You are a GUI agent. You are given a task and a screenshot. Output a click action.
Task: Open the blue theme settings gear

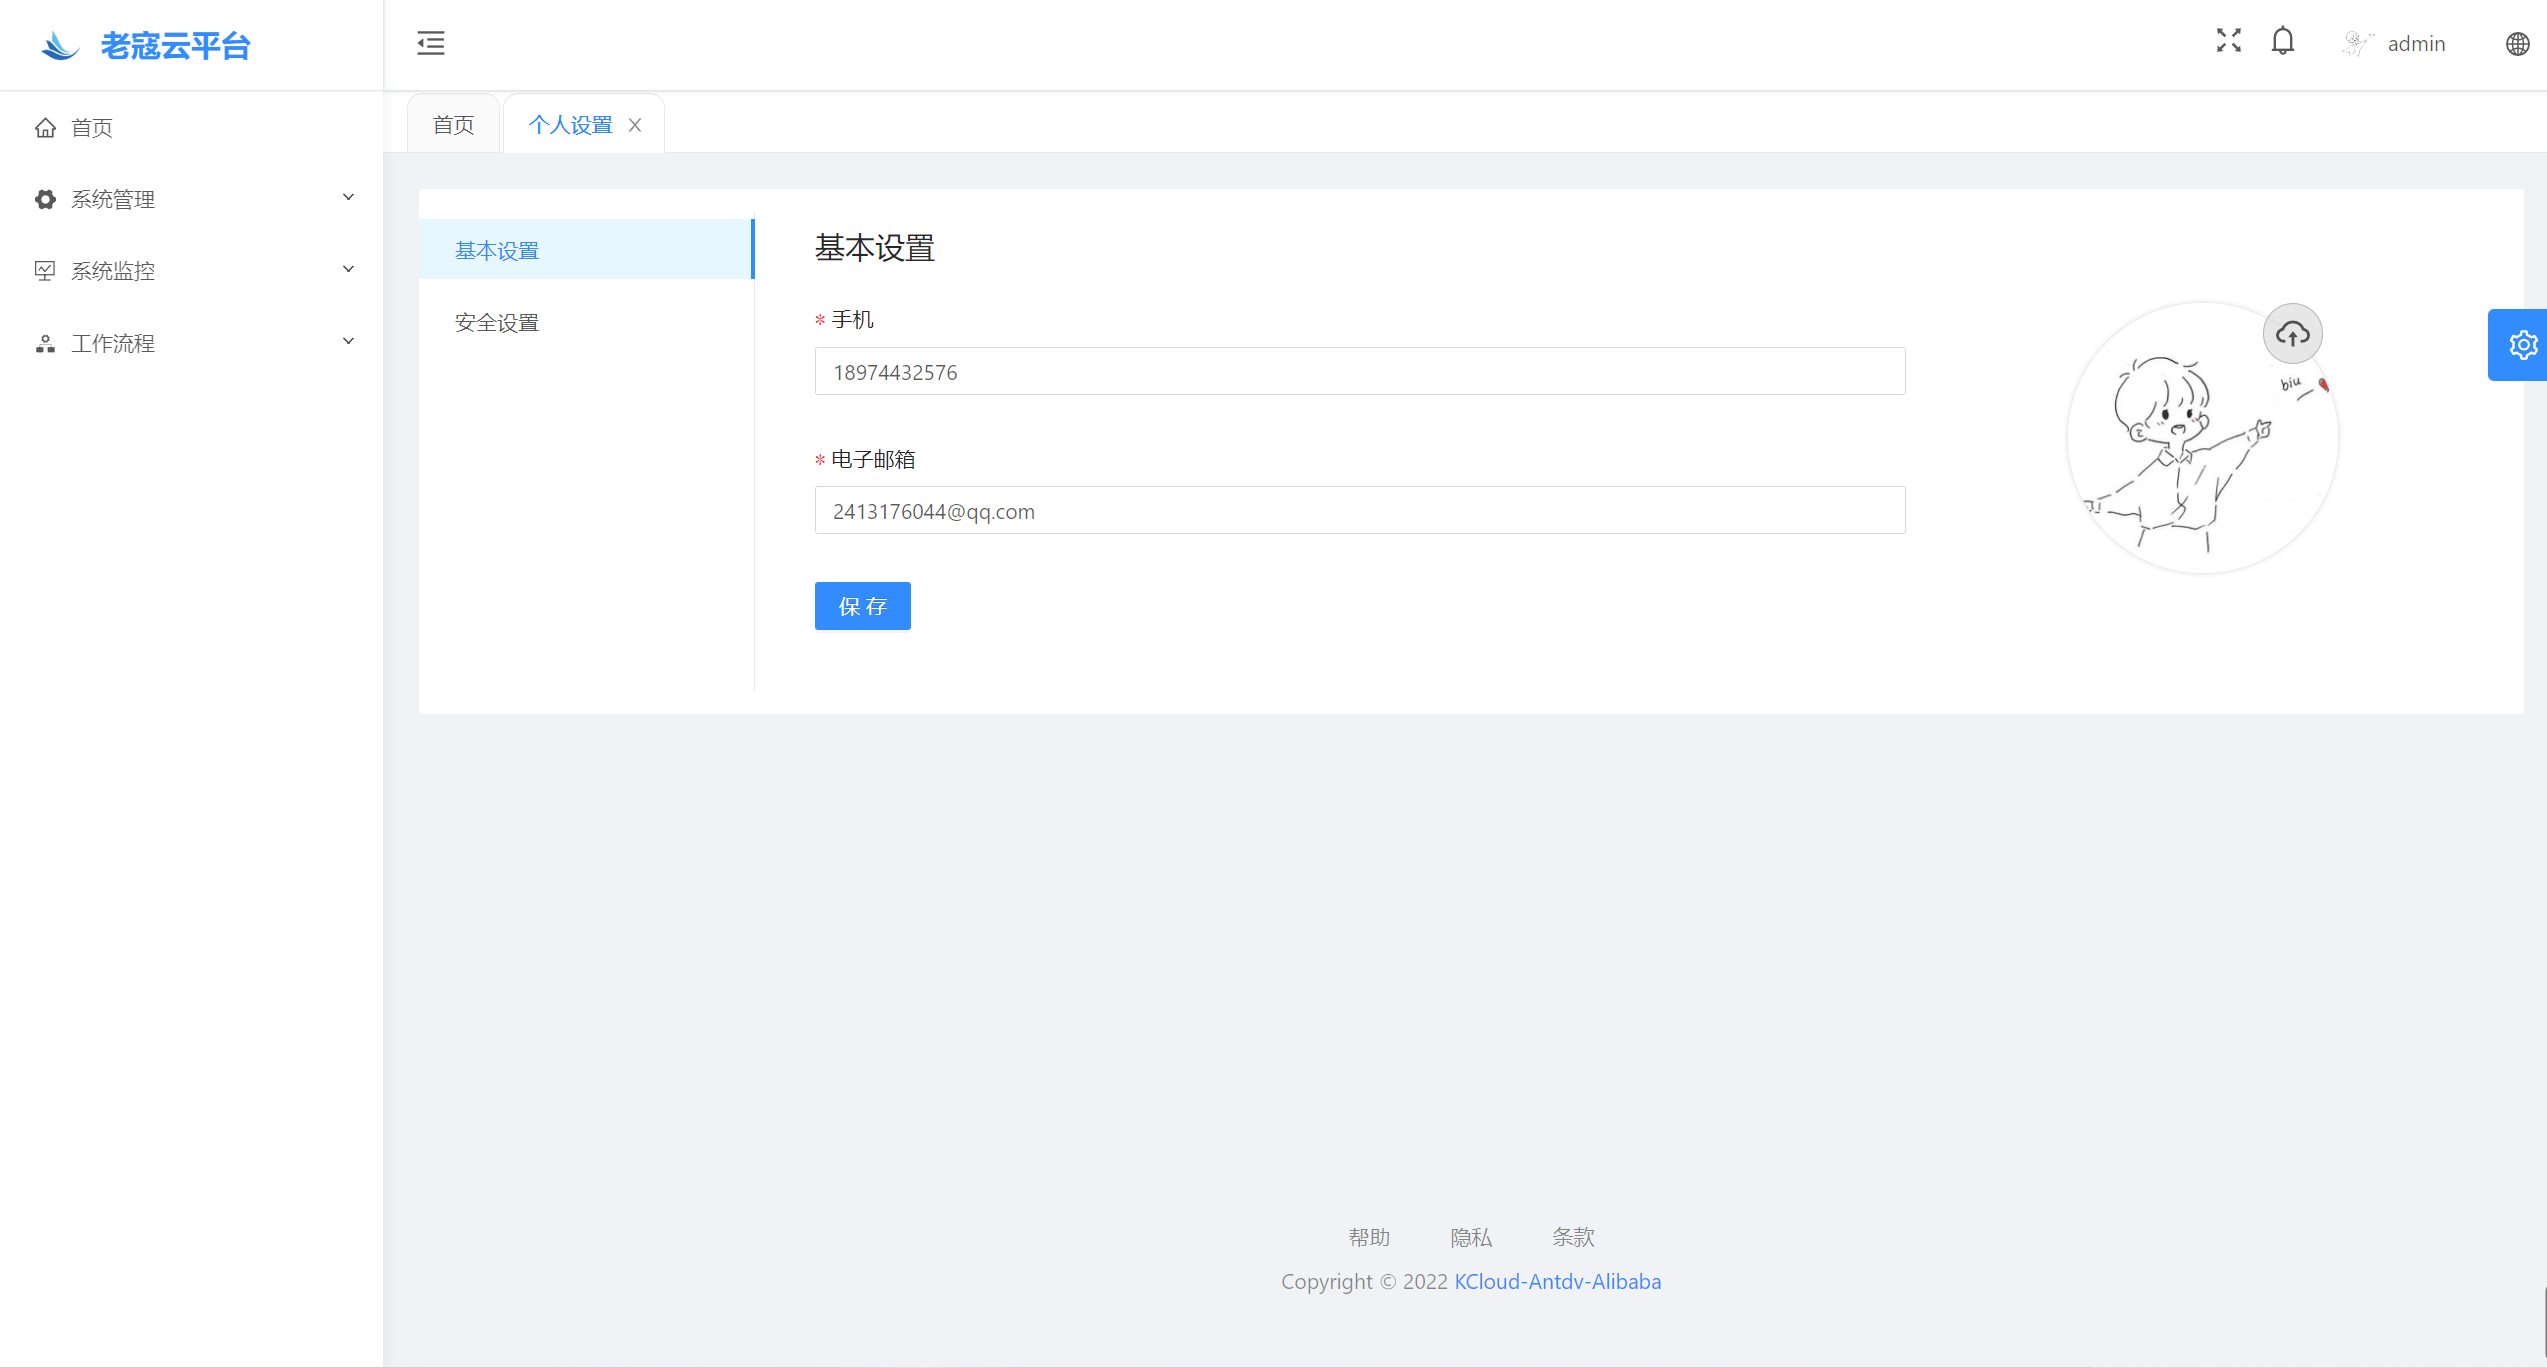tap(2522, 345)
